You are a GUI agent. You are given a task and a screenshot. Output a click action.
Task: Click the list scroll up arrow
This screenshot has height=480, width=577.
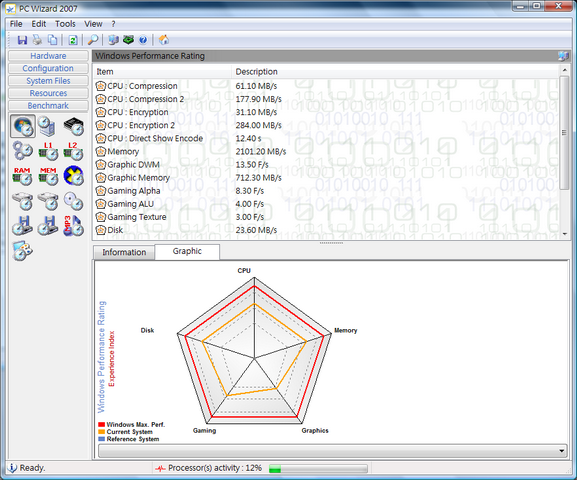point(564,70)
